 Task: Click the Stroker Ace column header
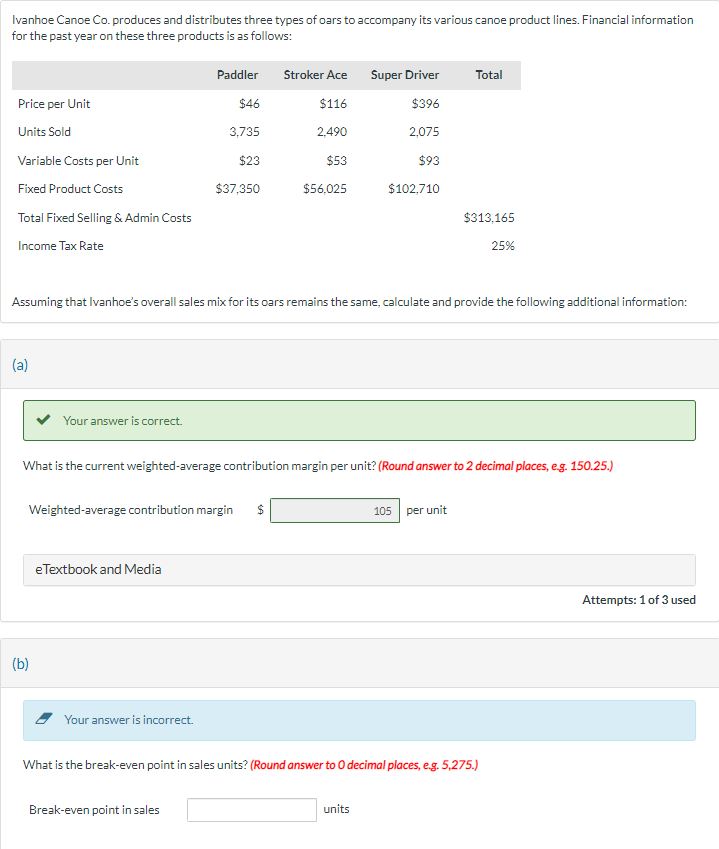point(315,75)
